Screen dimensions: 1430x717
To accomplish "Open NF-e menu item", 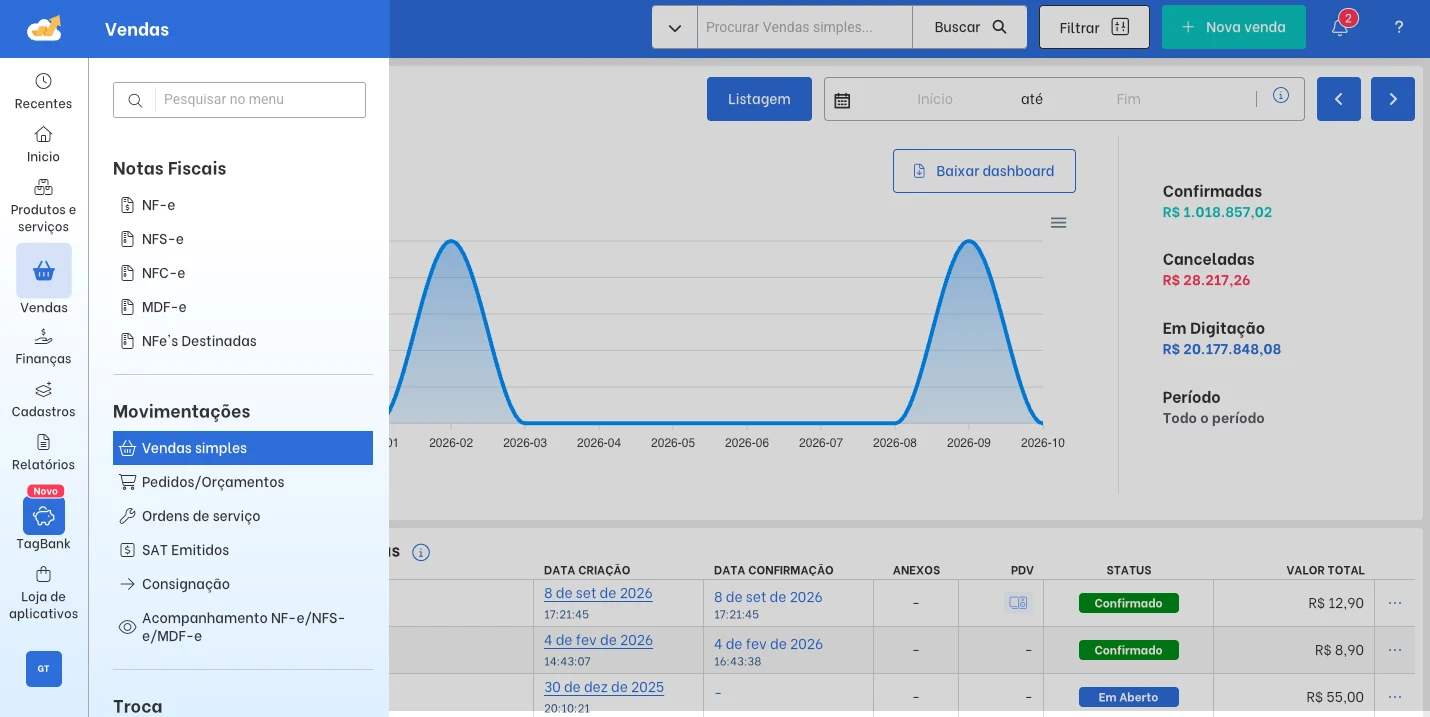I will click(243, 205).
